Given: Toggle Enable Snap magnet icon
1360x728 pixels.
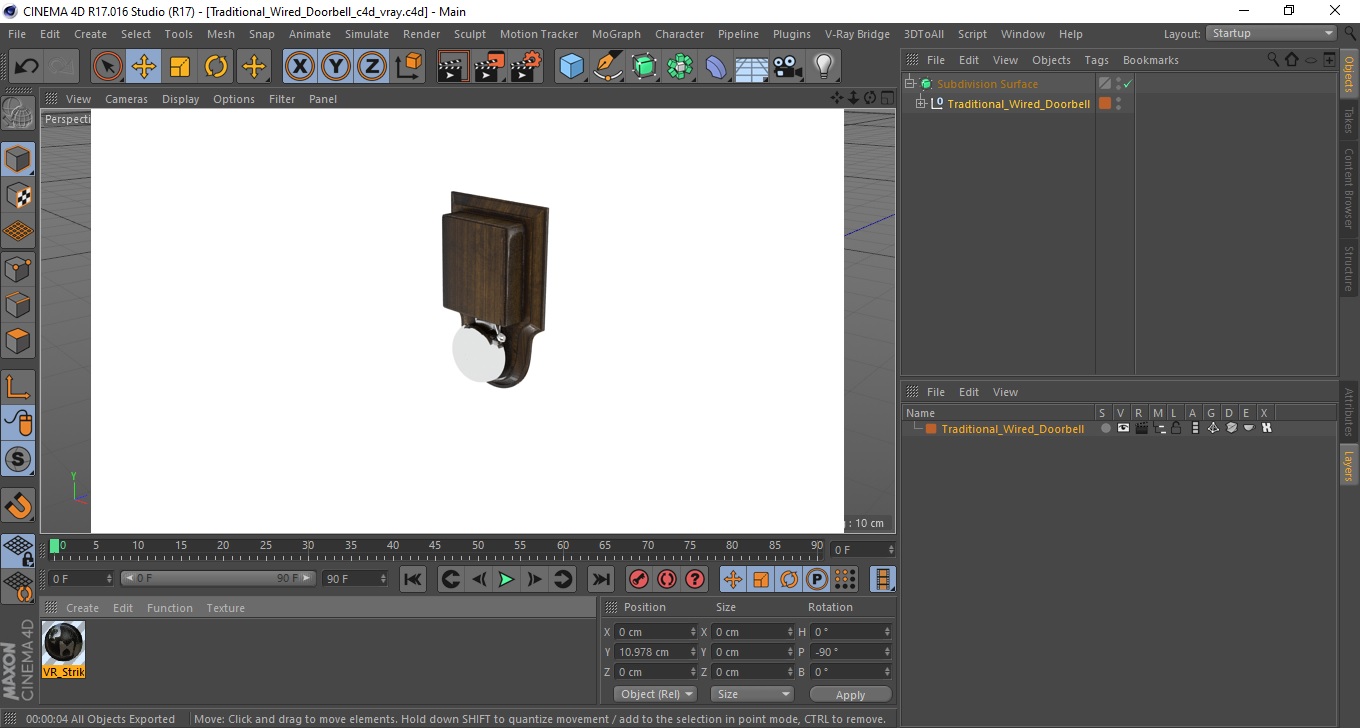Looking at the screenshot, I should pos(18,504).
